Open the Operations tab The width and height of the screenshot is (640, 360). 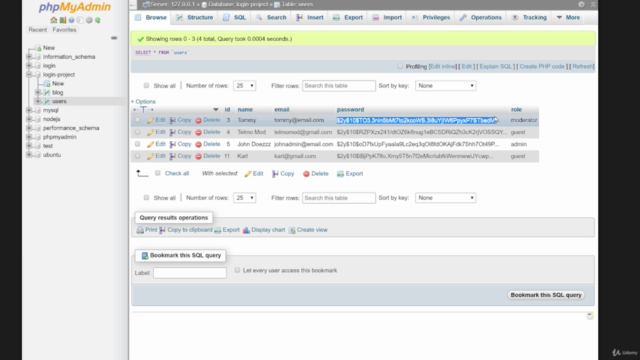coord(481,18)
